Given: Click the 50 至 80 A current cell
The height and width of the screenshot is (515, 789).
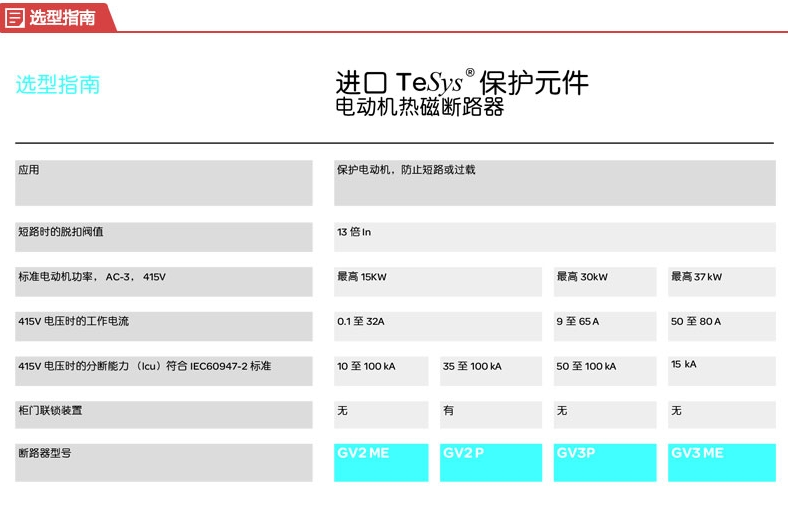Looking at the screenshot, I should 696,322.
